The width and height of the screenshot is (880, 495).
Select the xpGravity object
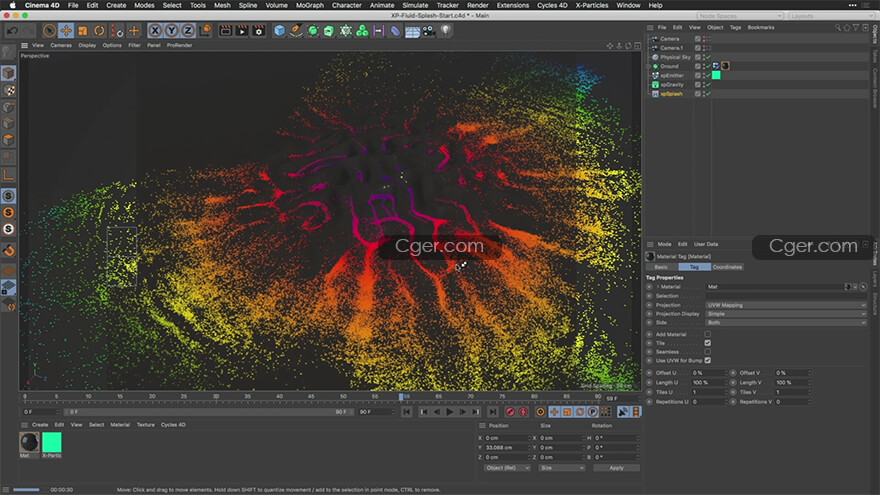pos(672,85)
